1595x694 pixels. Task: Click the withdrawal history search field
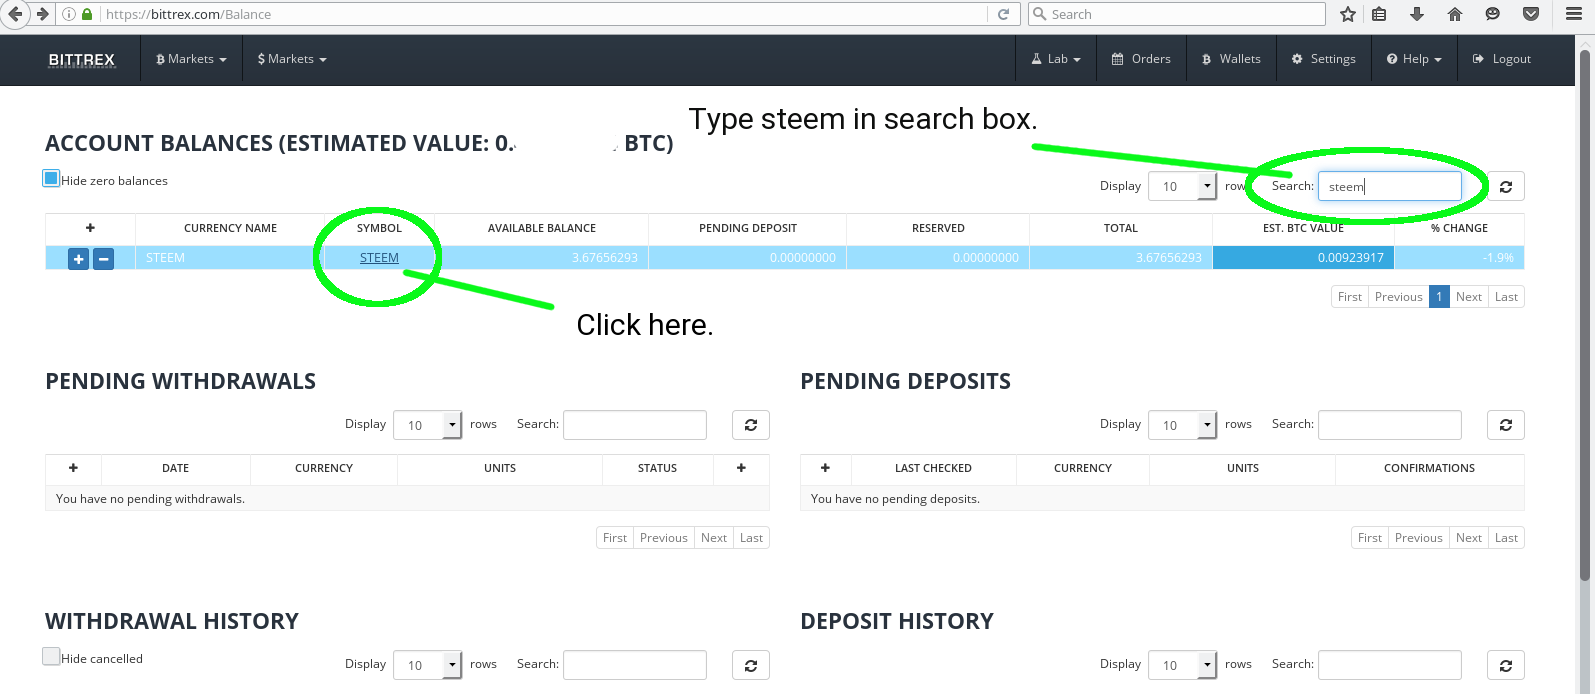635,665
